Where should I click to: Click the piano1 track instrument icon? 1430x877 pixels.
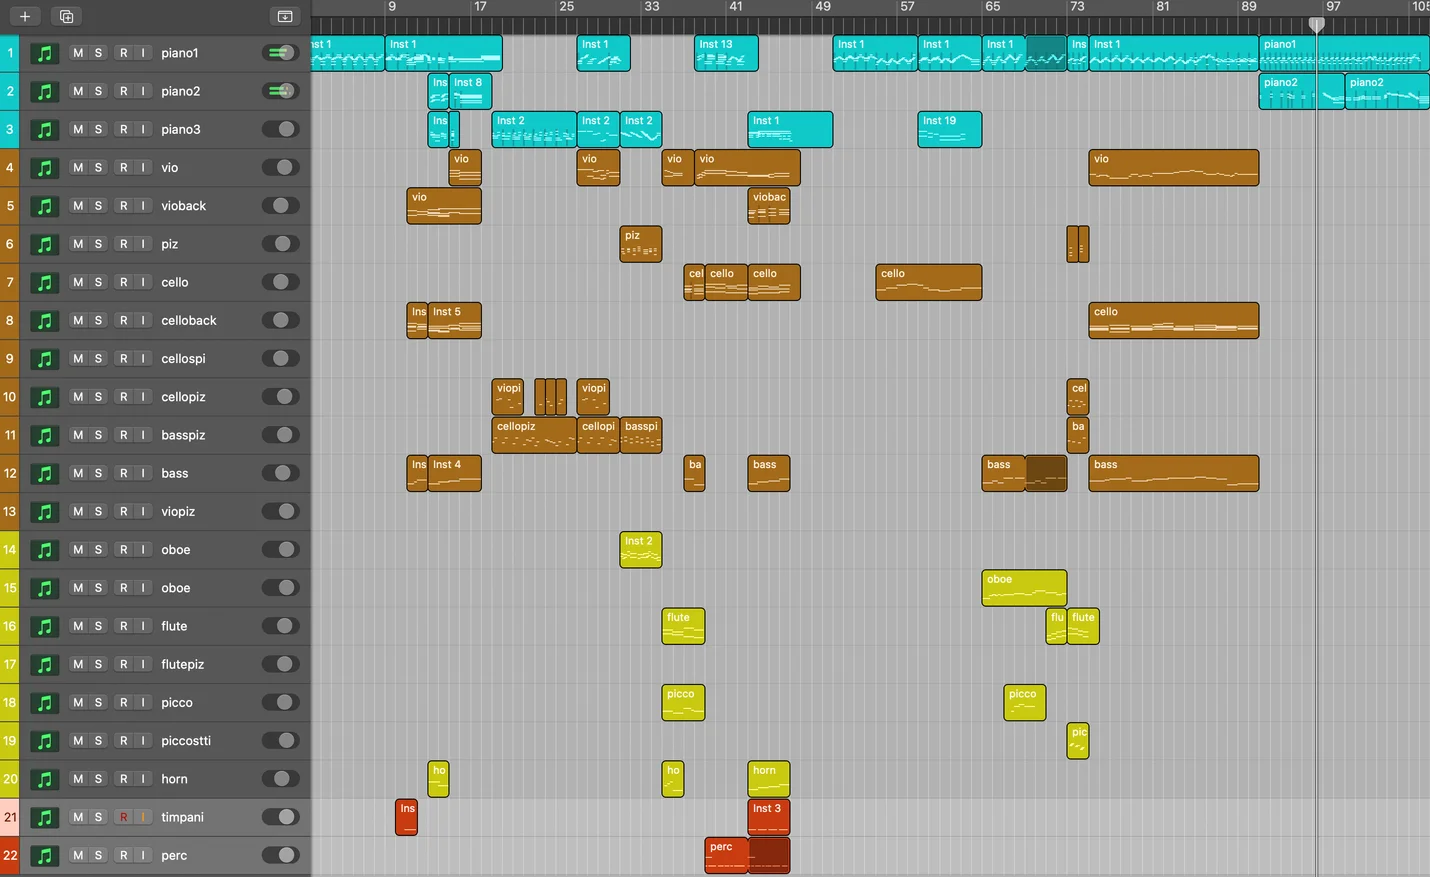click(x=44, y=53)
